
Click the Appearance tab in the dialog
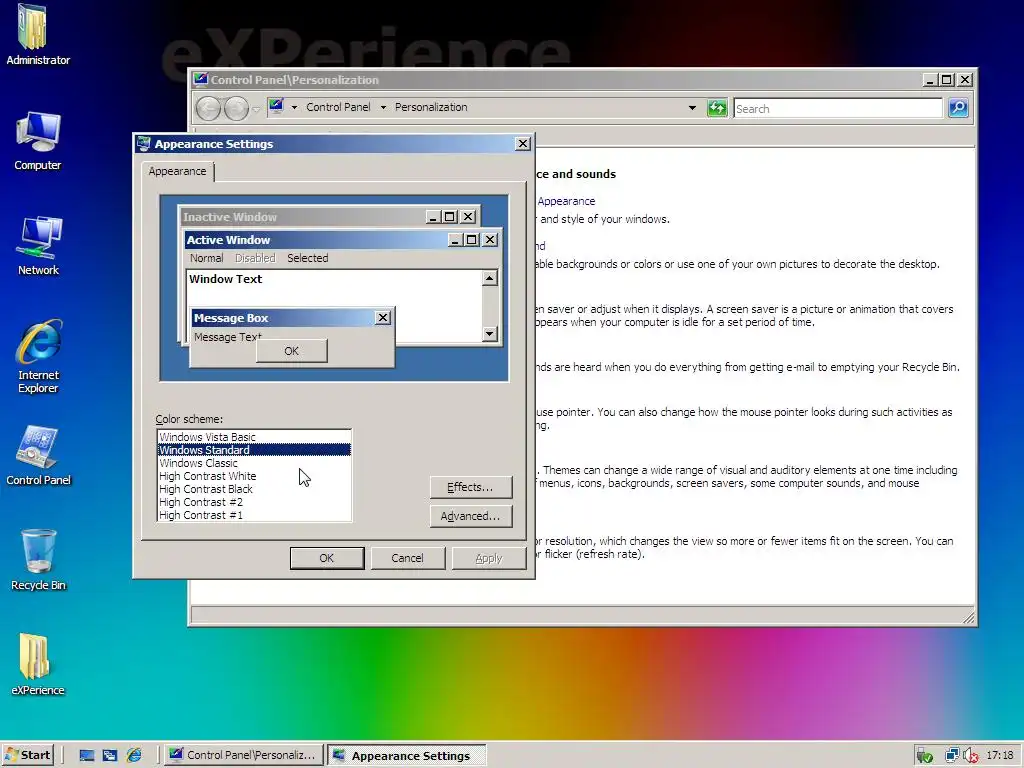[177, 171]
